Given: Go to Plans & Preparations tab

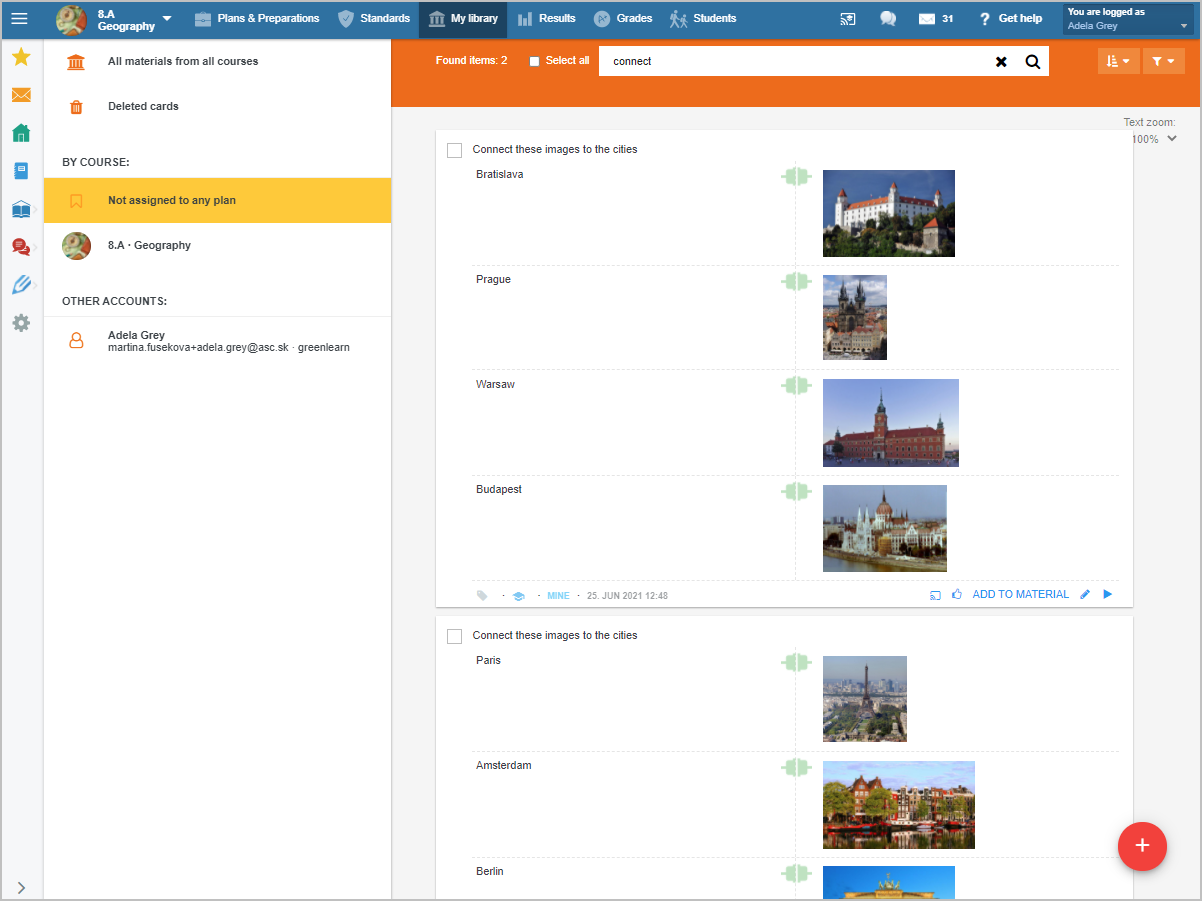Looking at the screenshot, I should (x=257, y=19).
